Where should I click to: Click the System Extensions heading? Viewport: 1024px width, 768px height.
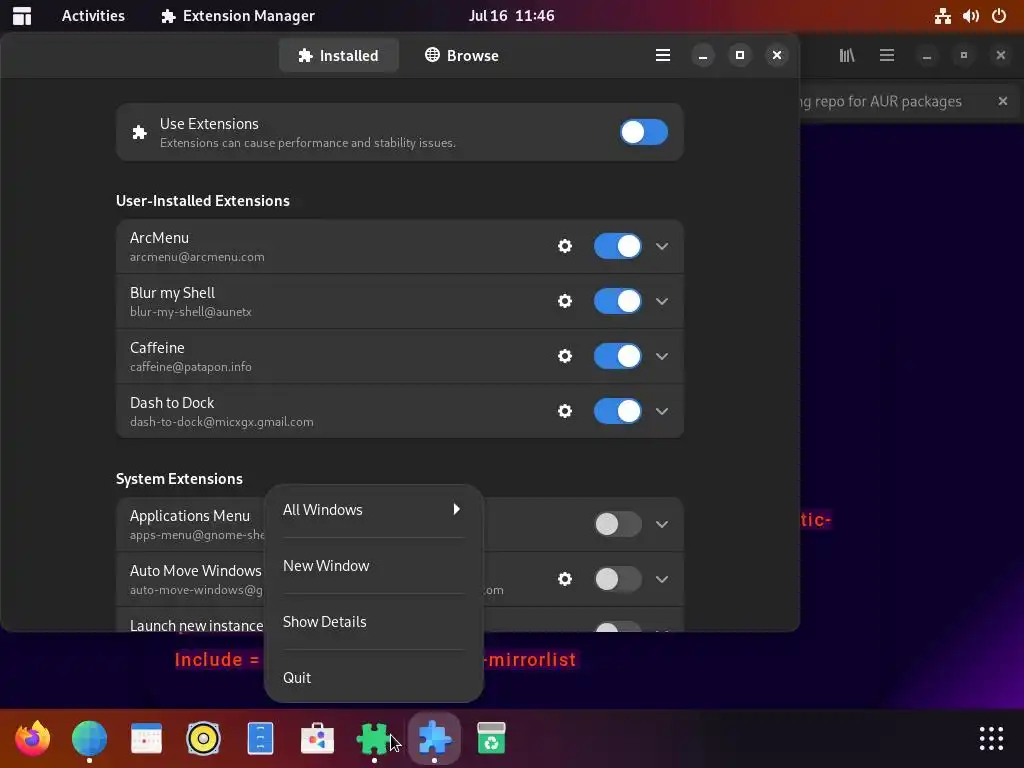click(x=180, y=479)
